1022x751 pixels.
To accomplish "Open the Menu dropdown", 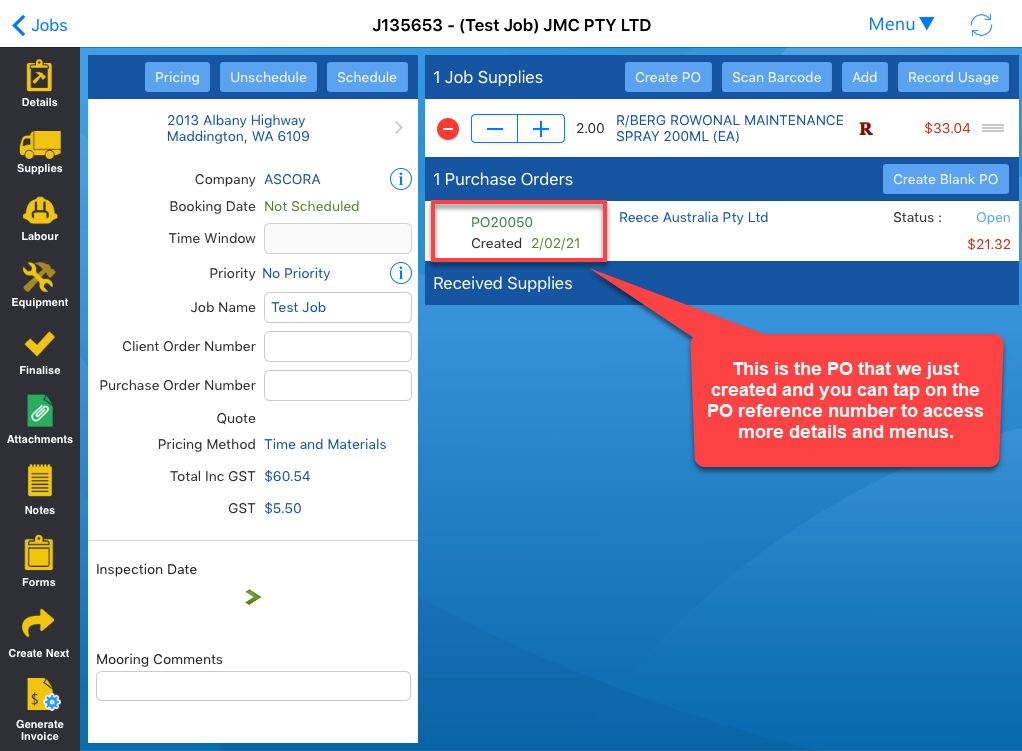I will coord(900,24).
